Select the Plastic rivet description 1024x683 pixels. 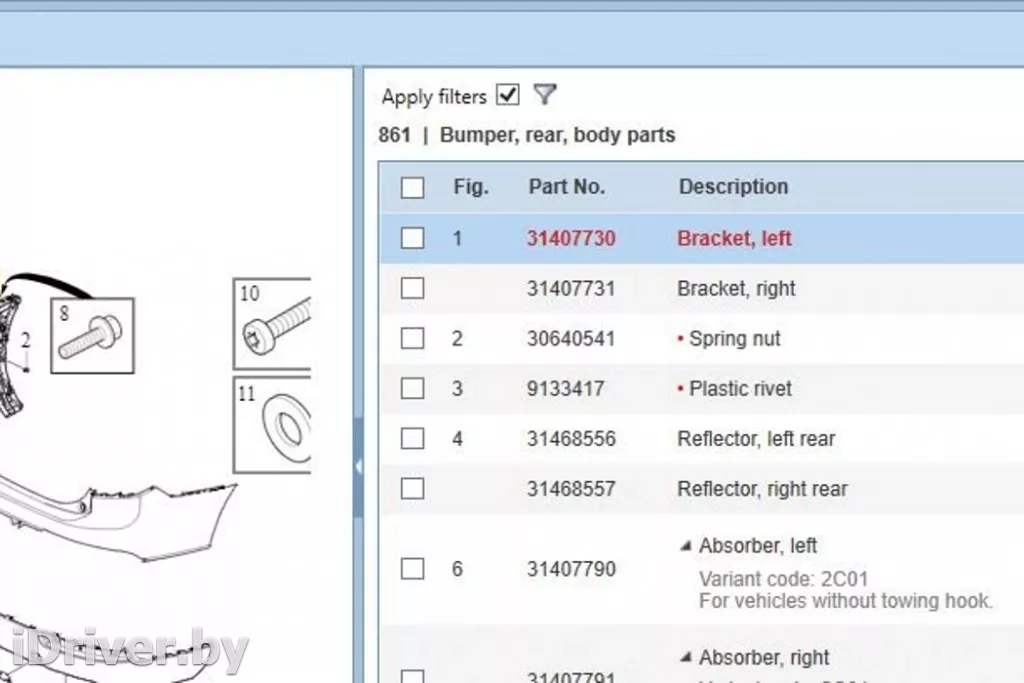pos(741,389)
